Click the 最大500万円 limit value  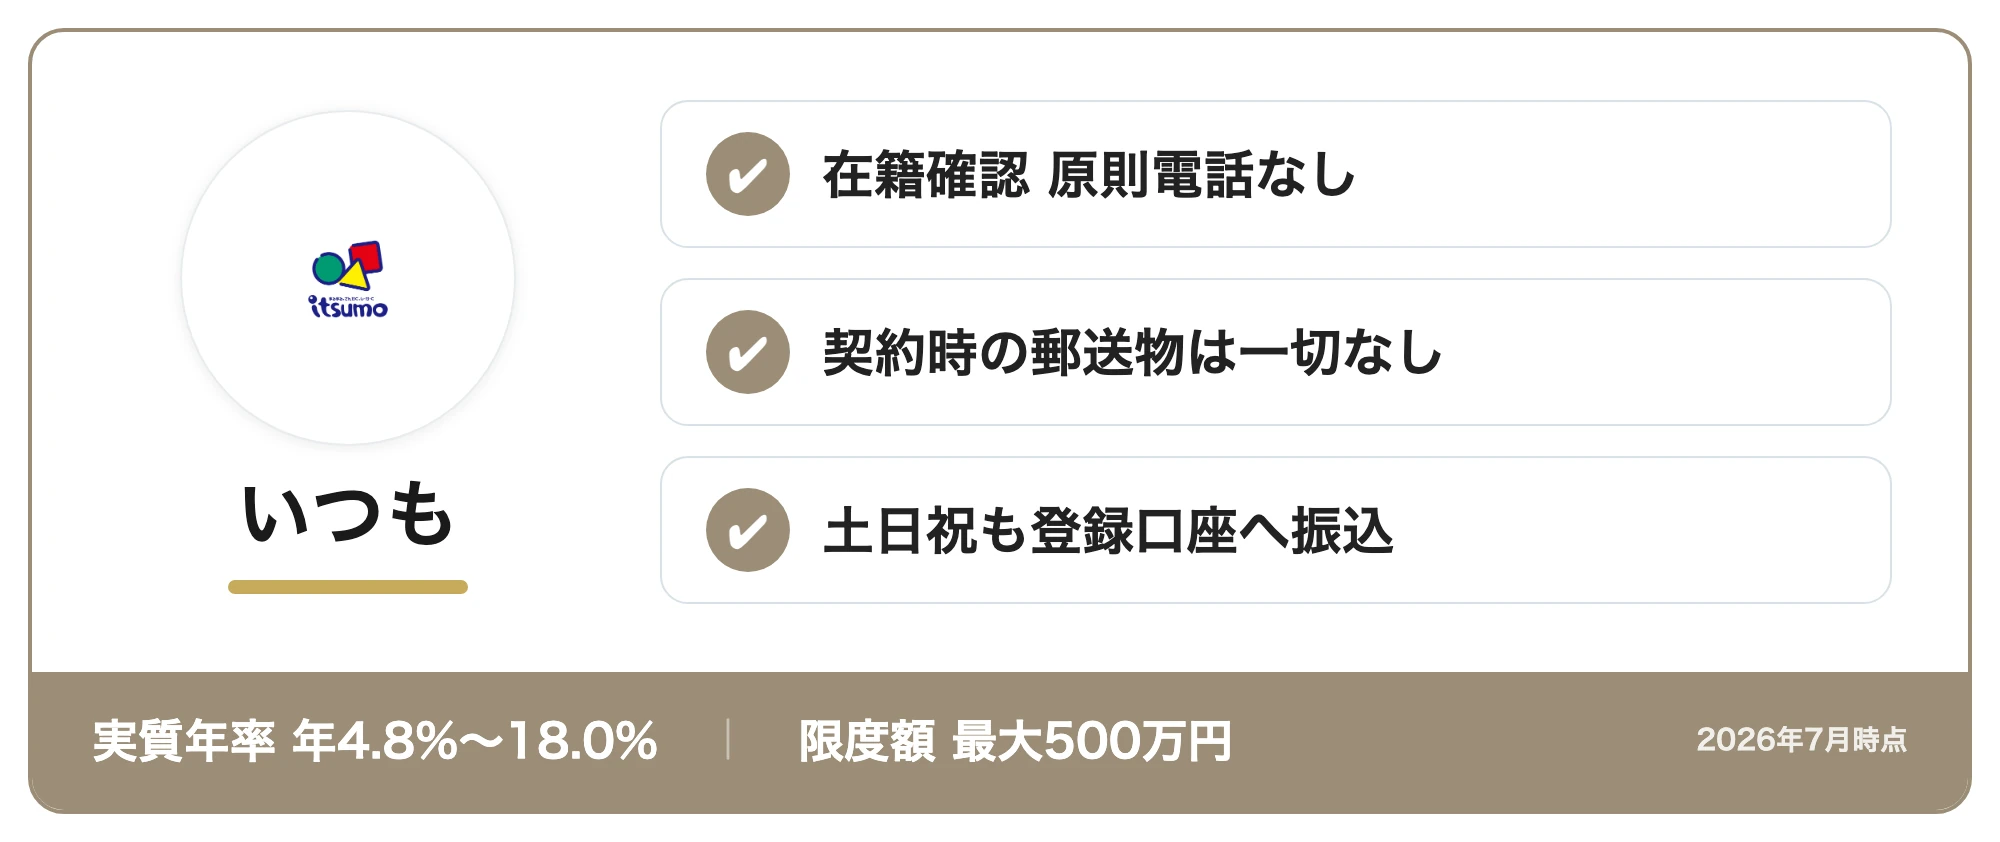pos(1092,742)
